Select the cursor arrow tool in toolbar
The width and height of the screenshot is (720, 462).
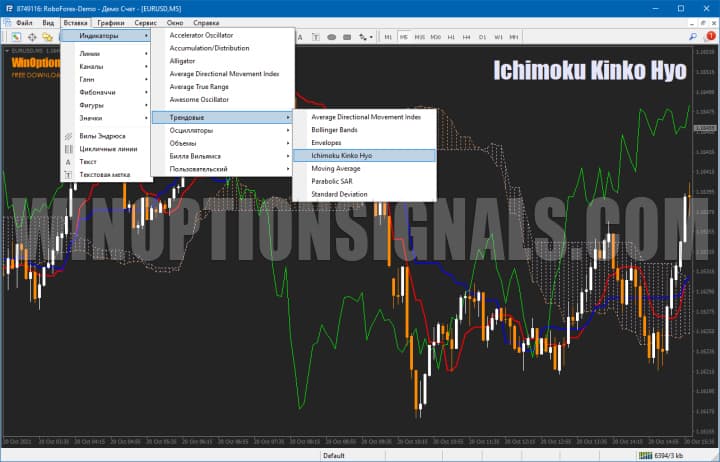15,37
